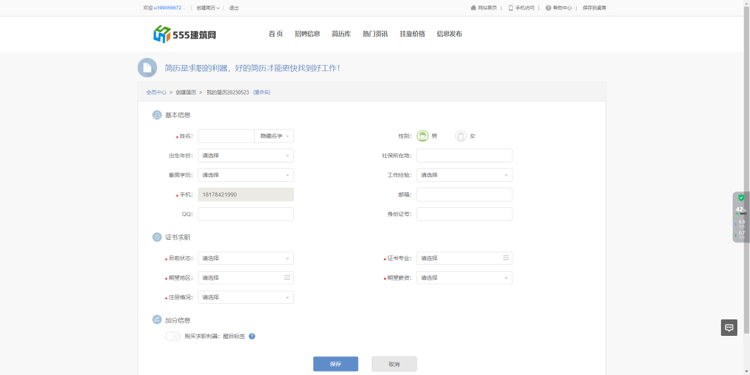Viewport: 750px width, 375px height.
Task: Click the green shield icon on side widget
Action: [741, 198]
